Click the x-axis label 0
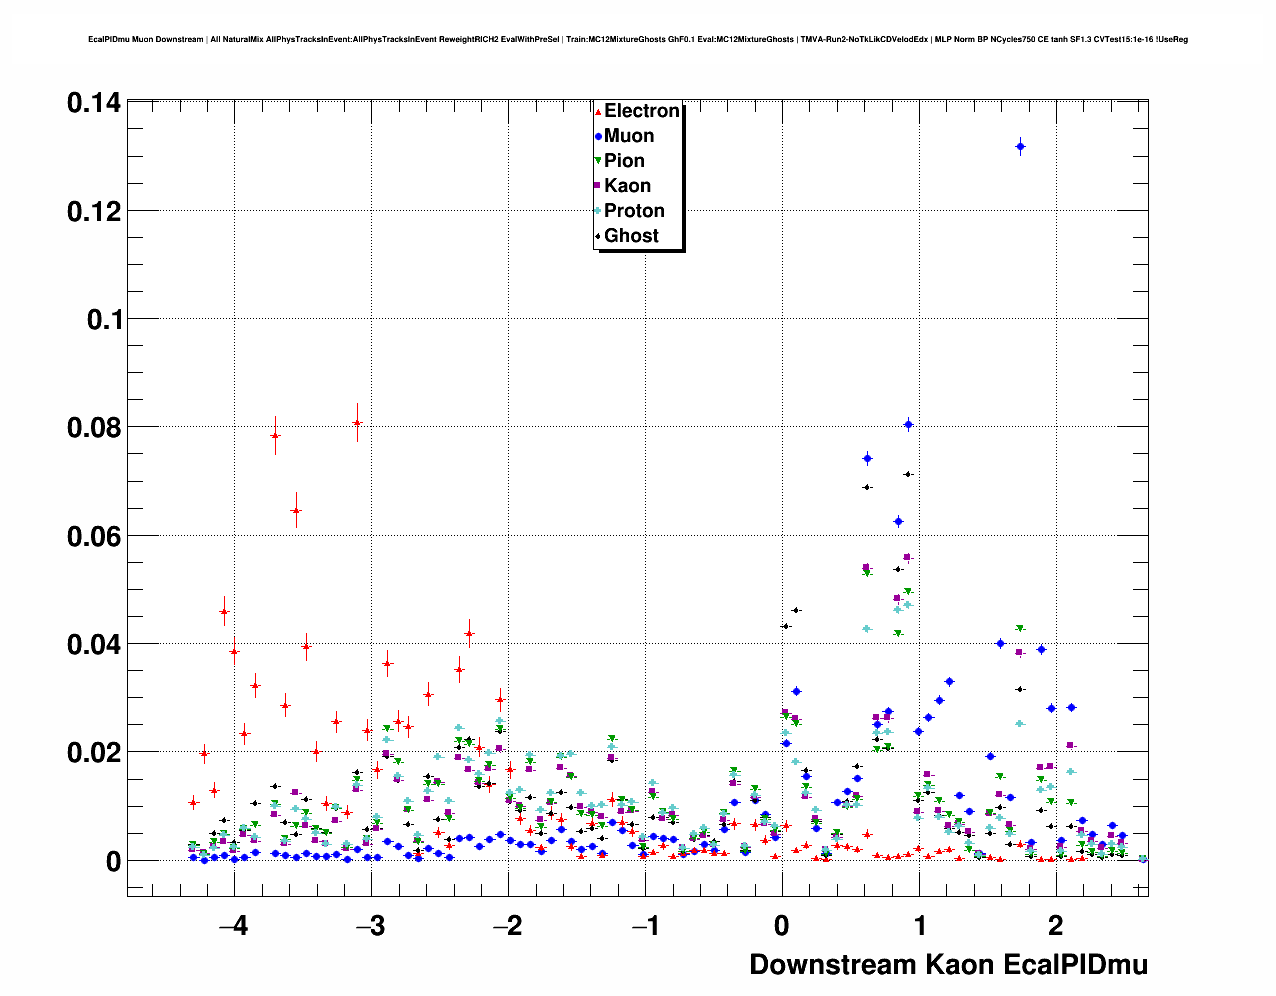This screenshot has height=996, width=1276. 782,926
